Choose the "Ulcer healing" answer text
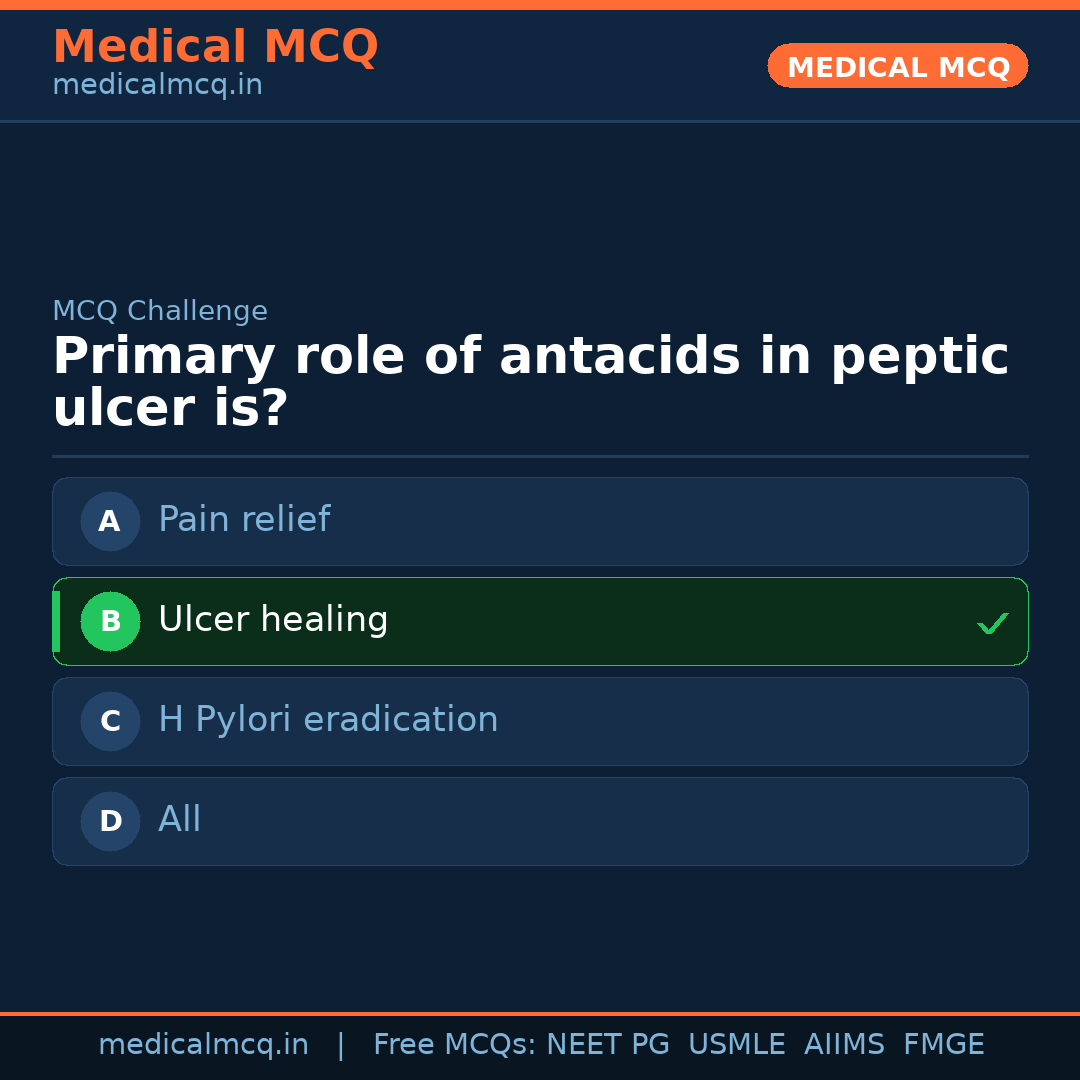The image size is (1080, 1080). coord(273,620)
